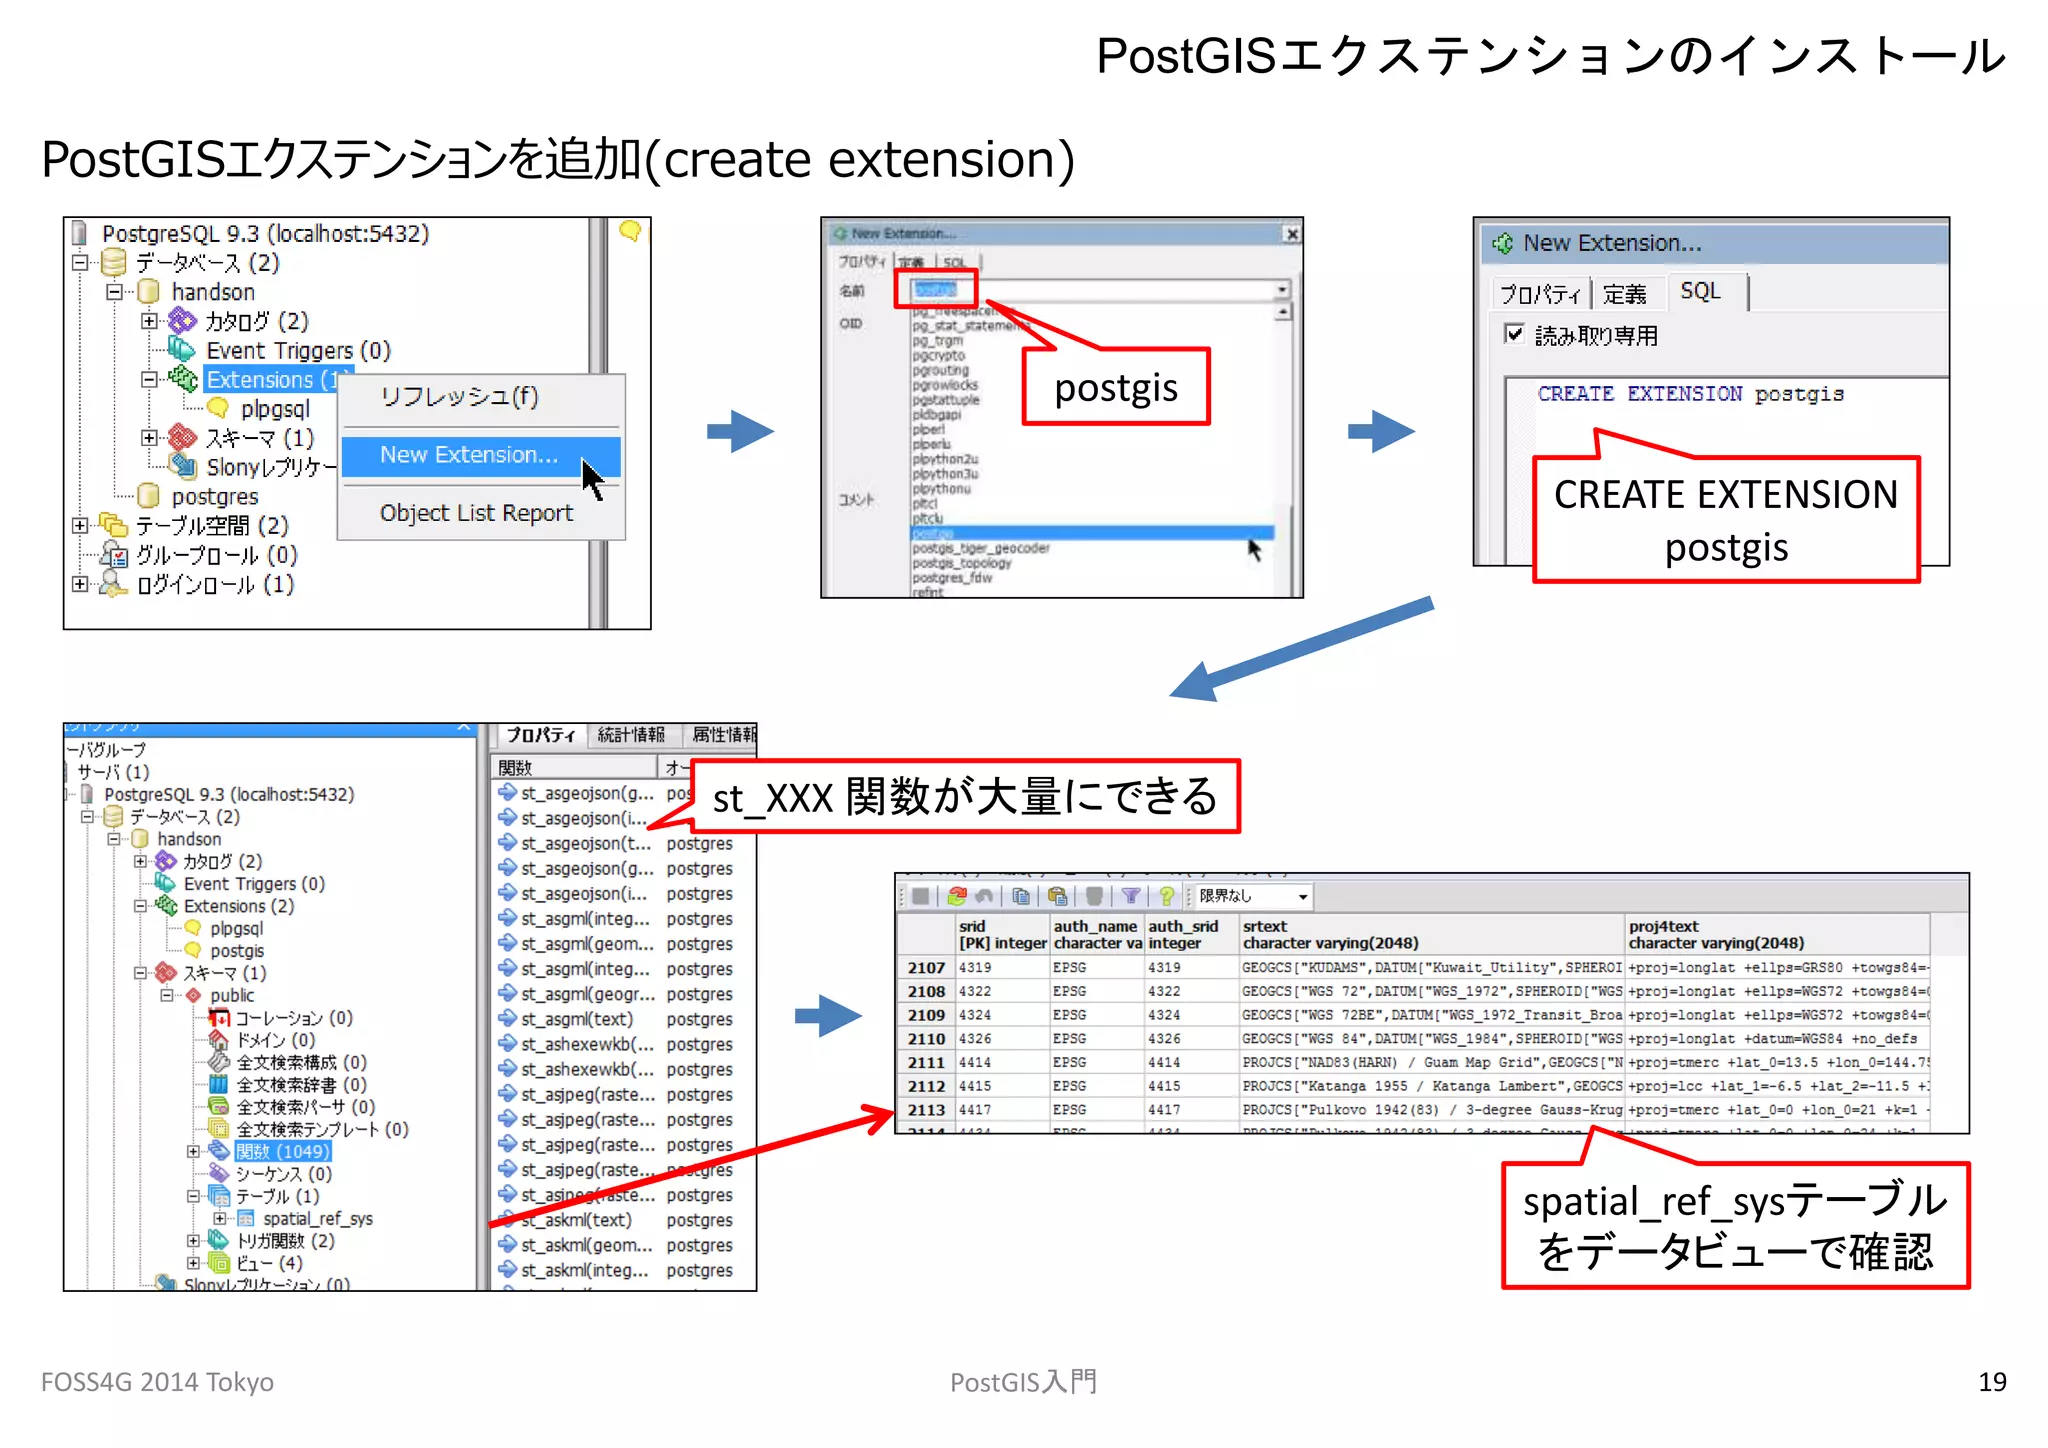Click the plpgsql bubble icon in top-left tree
The image size is (2048, 1448).
pyautogui.click(x=217, y=408)
